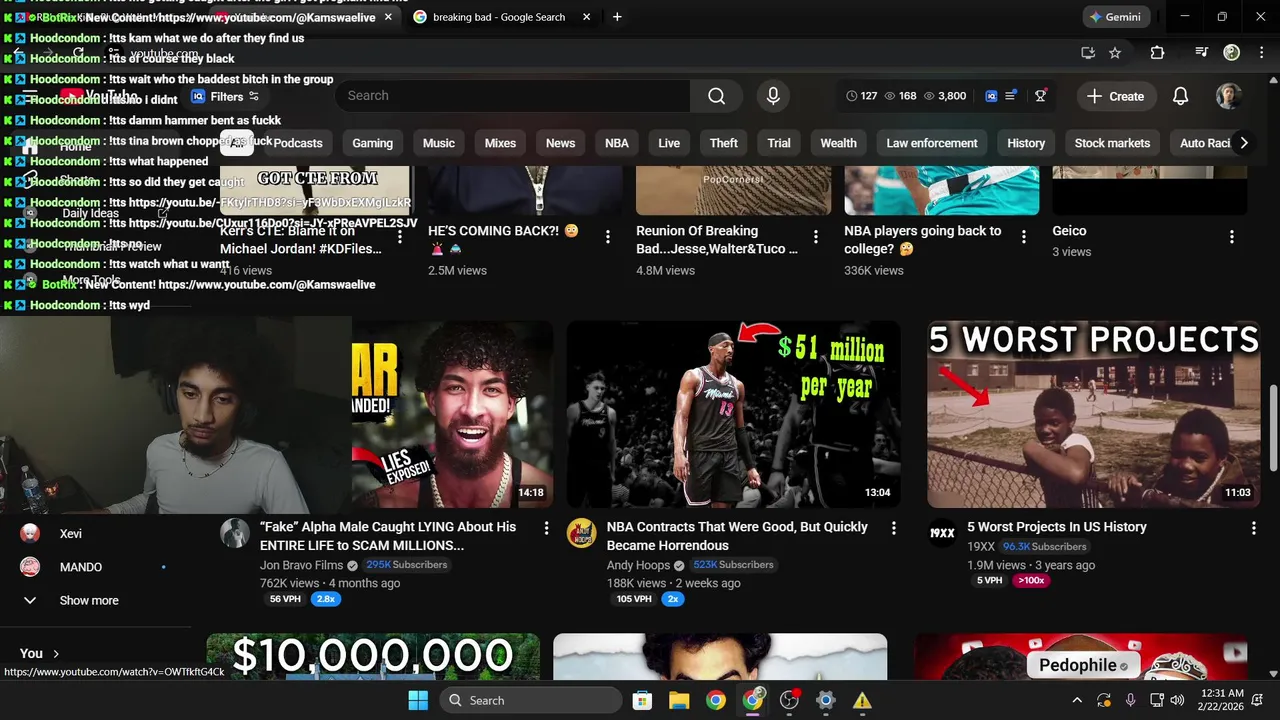Play the $10,000,000 video thumbnail

tap(373, 657)
